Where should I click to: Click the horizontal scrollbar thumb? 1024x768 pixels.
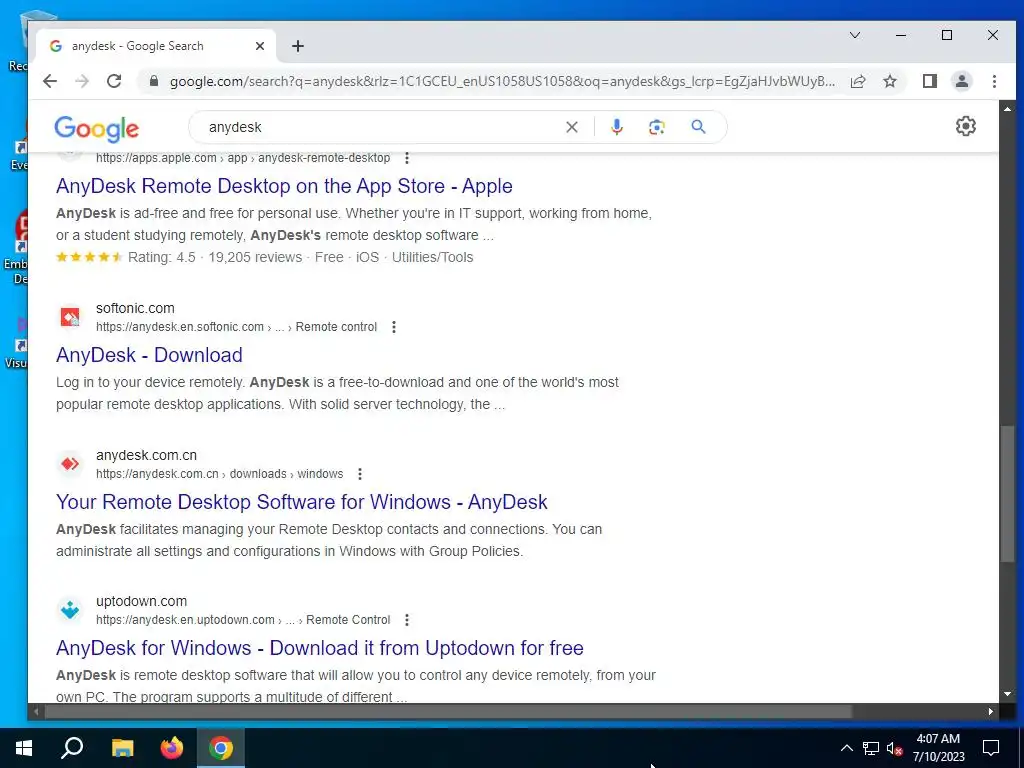click(448, 712)
